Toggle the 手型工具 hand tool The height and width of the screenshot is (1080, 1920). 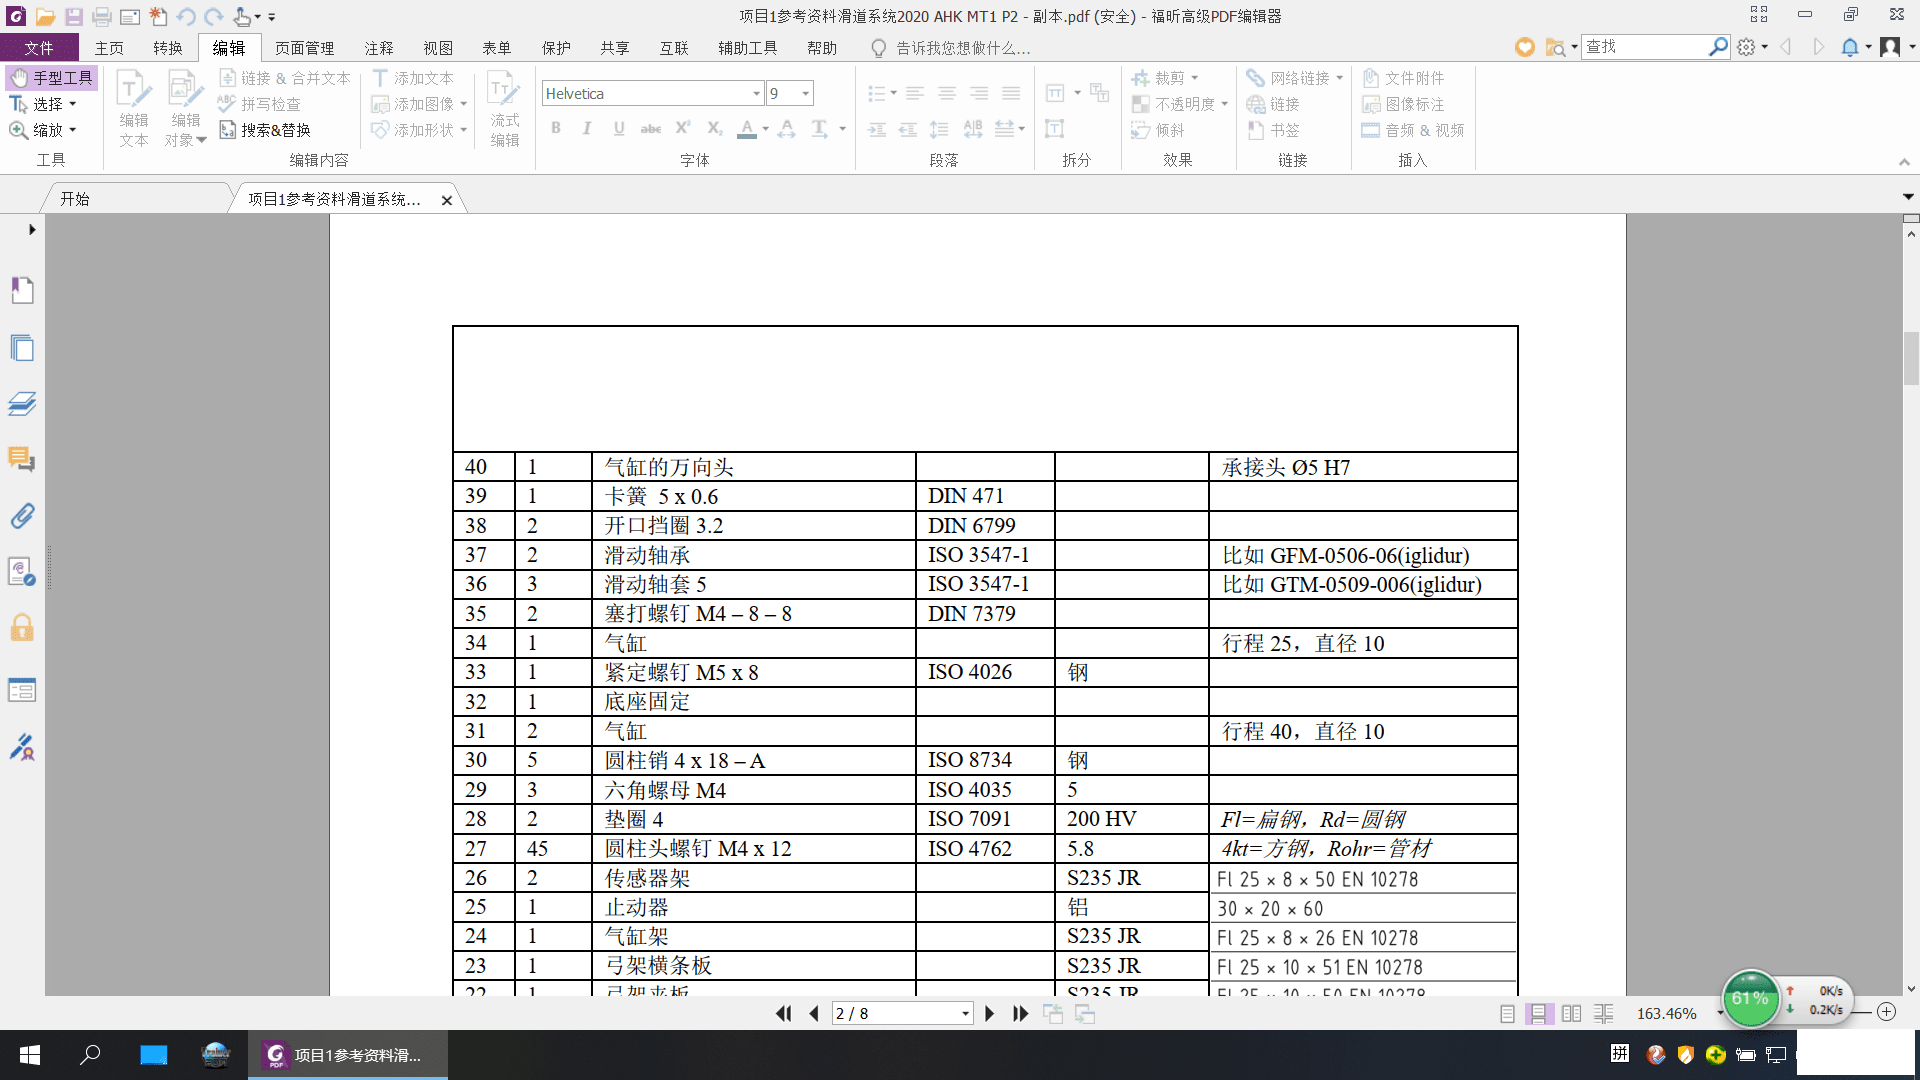pyautogui.click(x=52, y=78)
